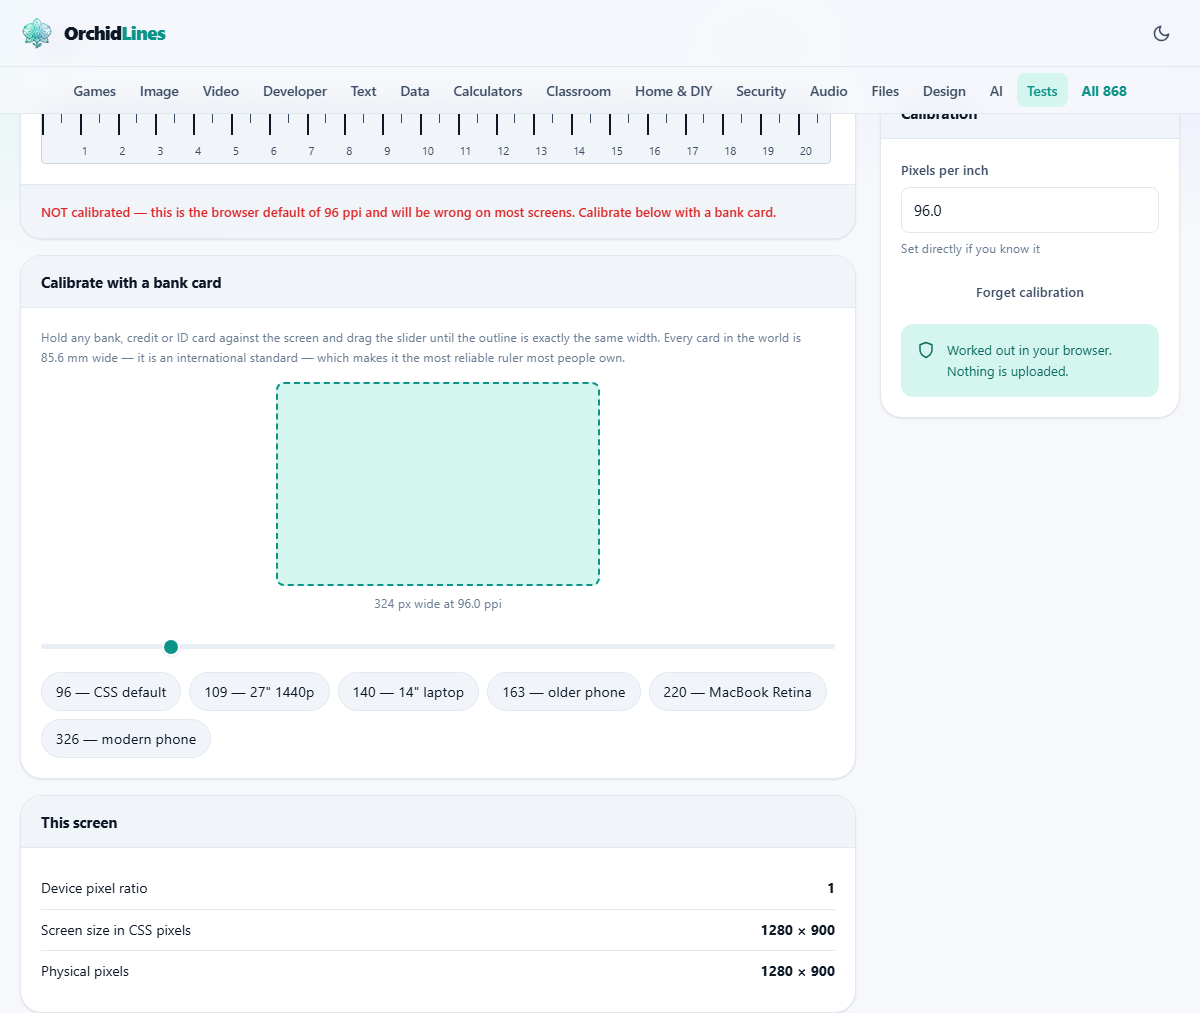Screen dimensions: 1200x1013
Task: Select the active Tests tab
Action: click(x=1042, y=91)
